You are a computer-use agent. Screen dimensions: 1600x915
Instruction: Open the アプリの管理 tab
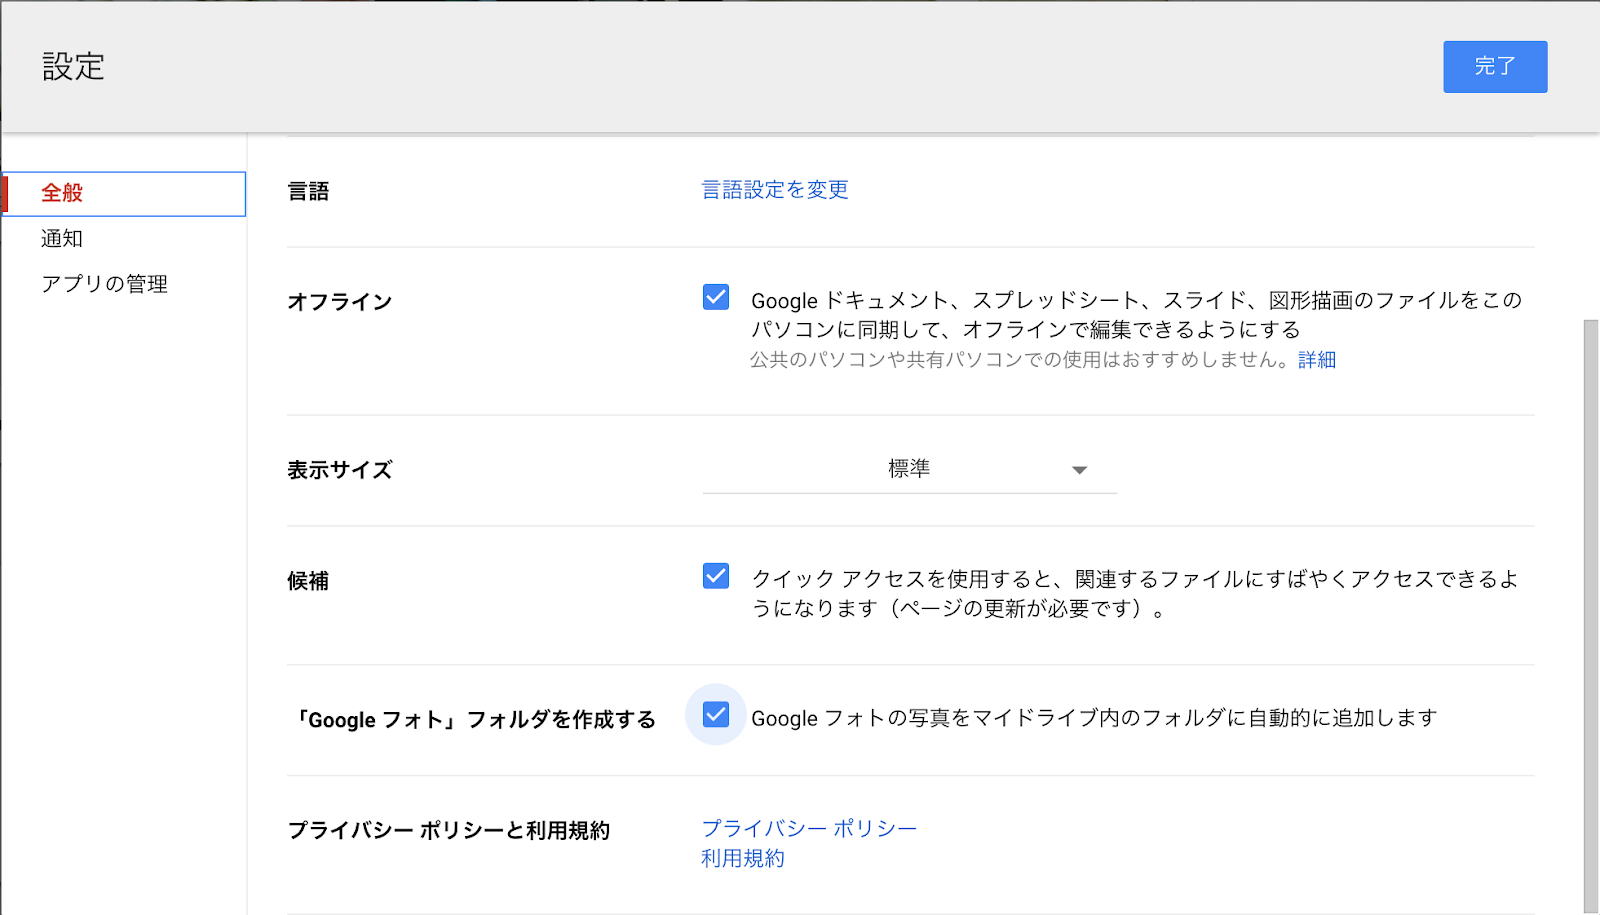[104, 284]
